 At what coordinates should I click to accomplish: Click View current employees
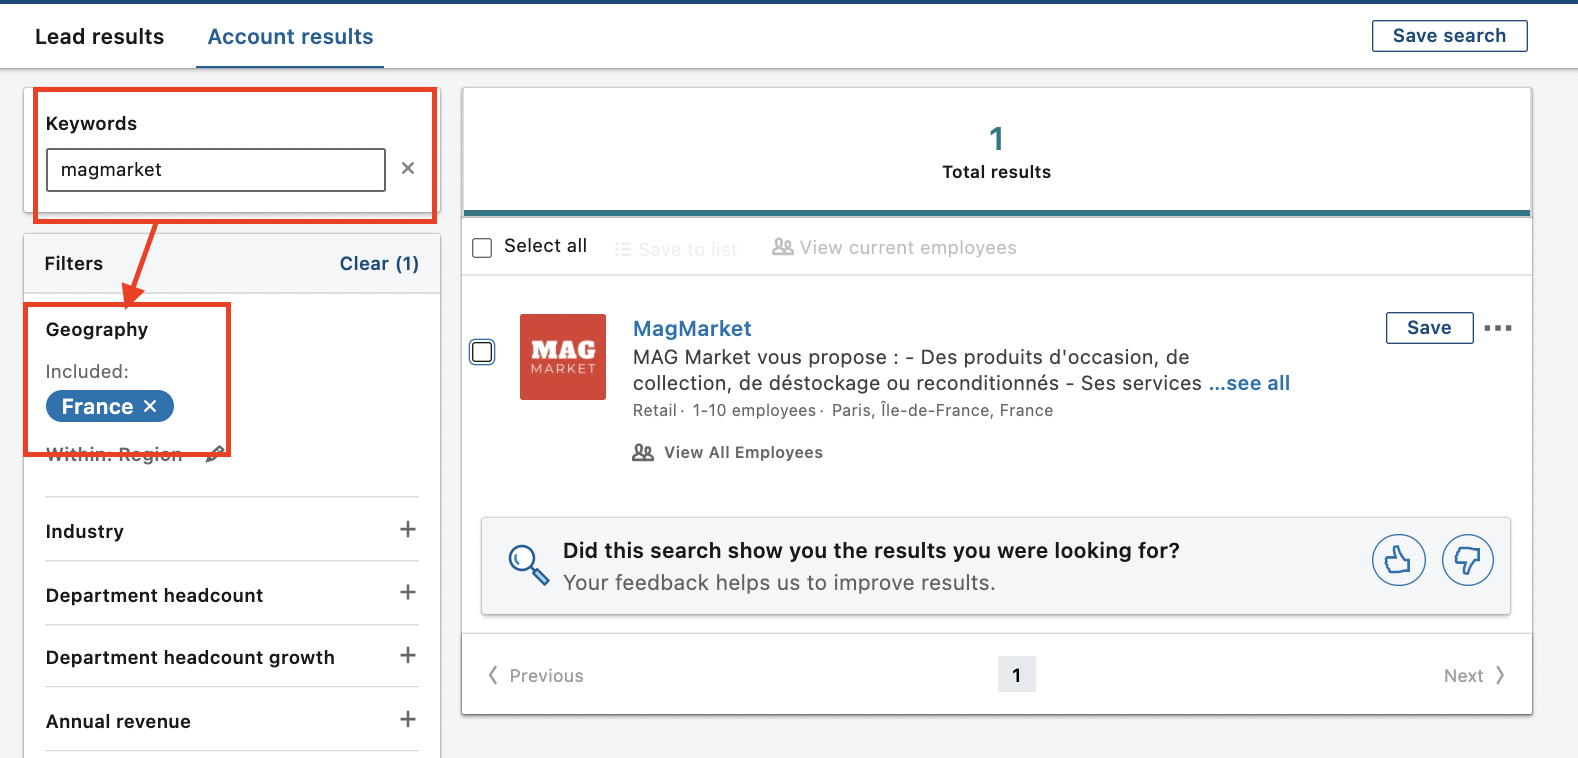pyautogui.click(x=908, y=248)
